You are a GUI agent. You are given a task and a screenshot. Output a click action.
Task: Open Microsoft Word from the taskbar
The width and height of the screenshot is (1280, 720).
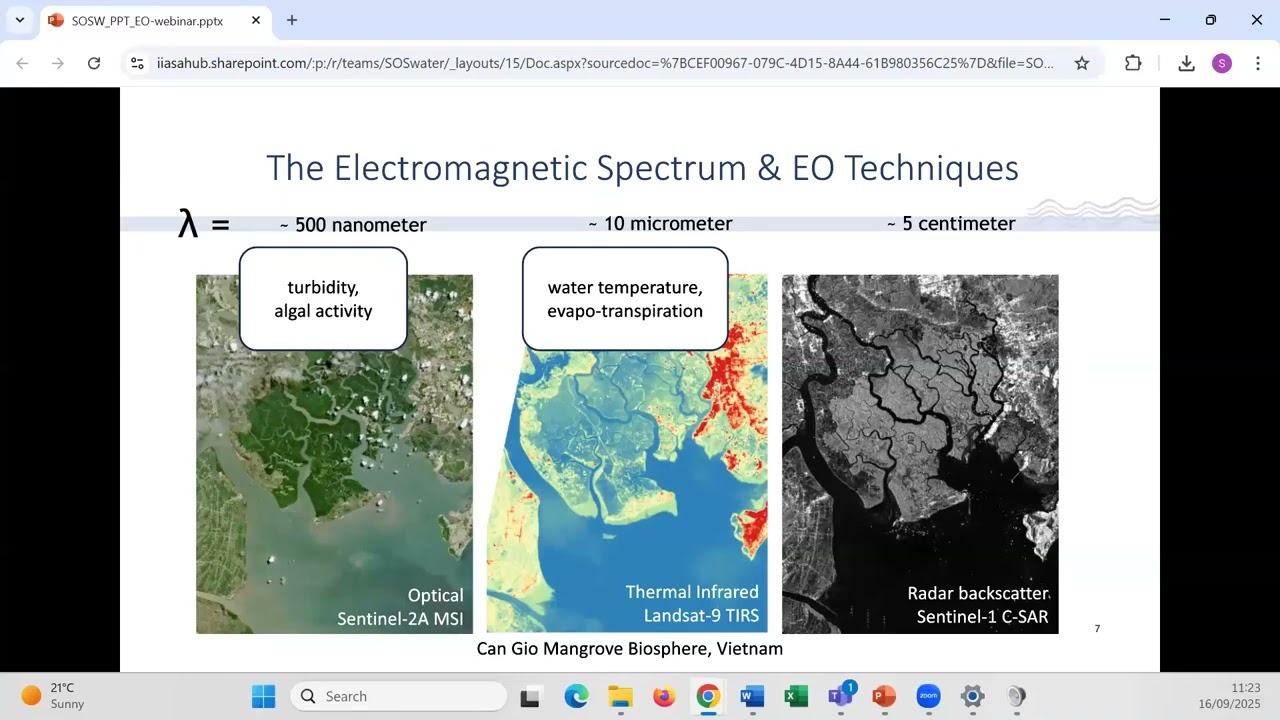point(752,696)
